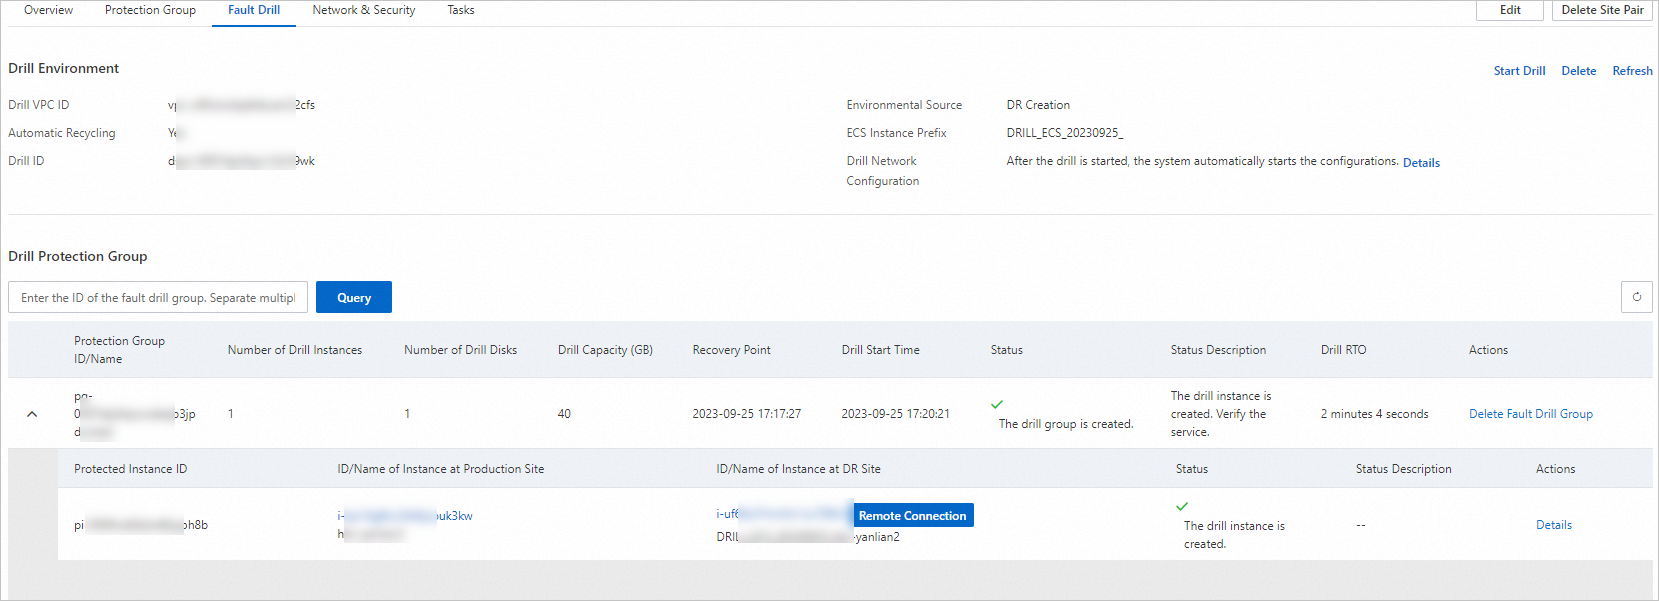Click the Number of Drill Instances column header
Viewport: 1659px width, 601px height.
295,350
